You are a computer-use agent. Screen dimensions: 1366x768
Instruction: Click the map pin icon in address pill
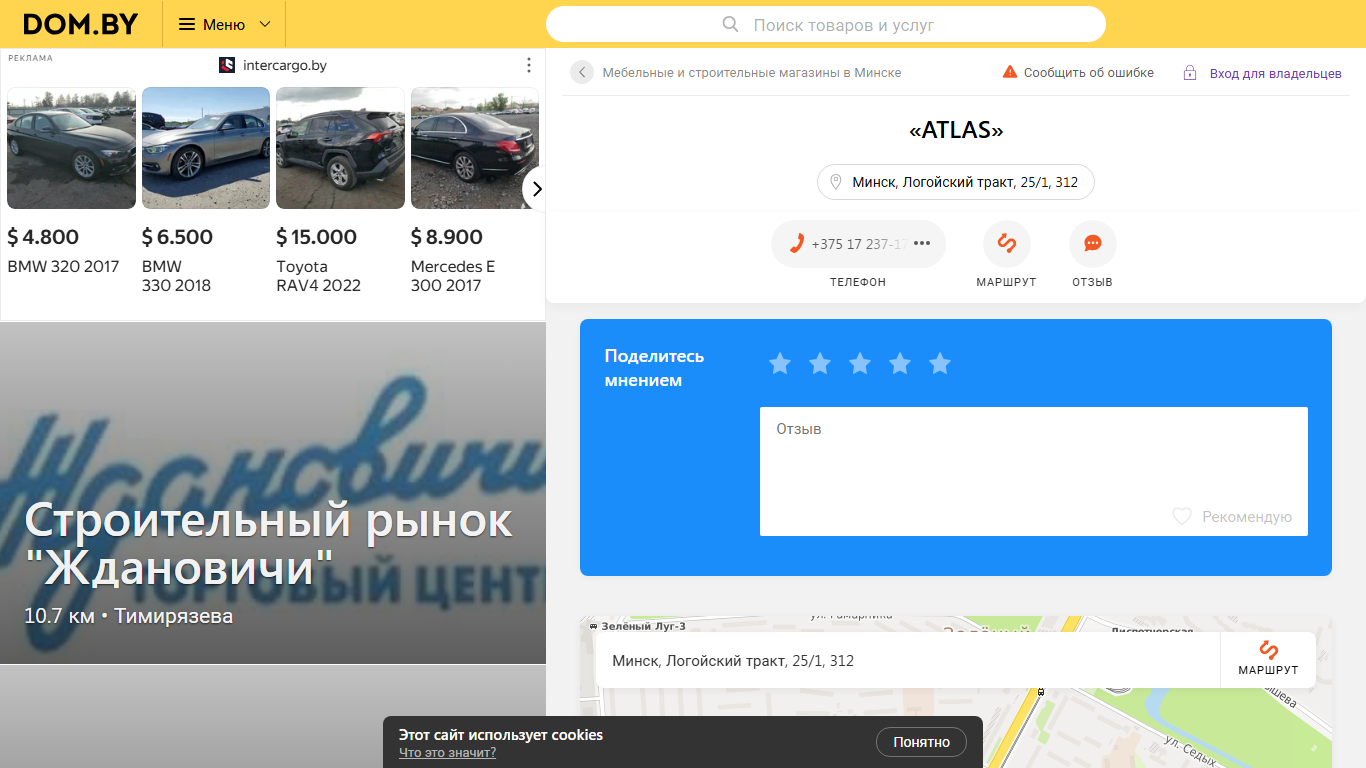tap(836, 182)
